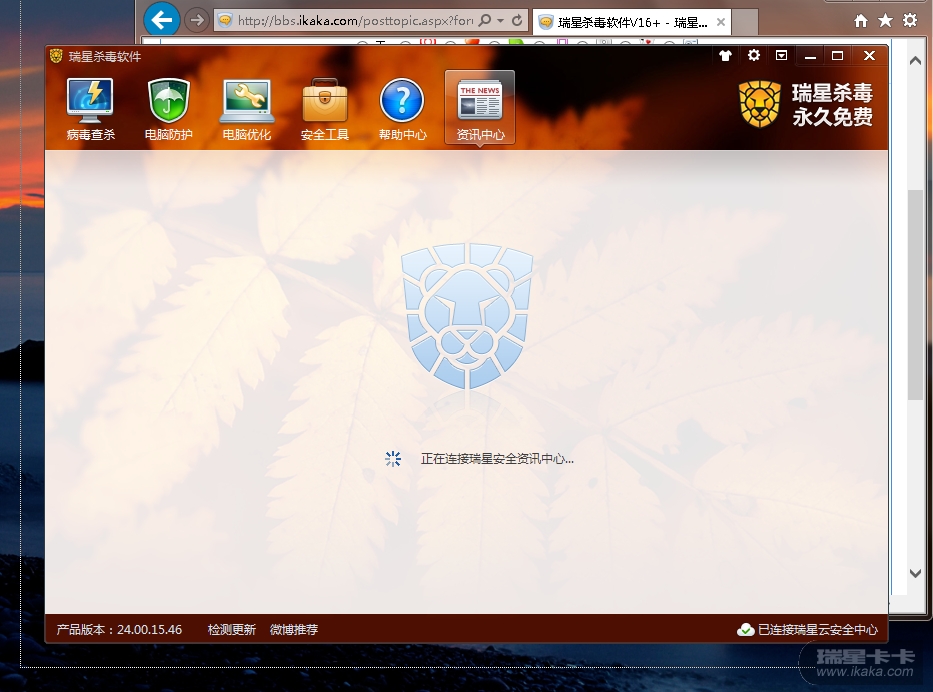Image resolution: width=933 pixels, height=692 pixels.
Task: Refresh the browser page
Action: click(x=517, y=20)
